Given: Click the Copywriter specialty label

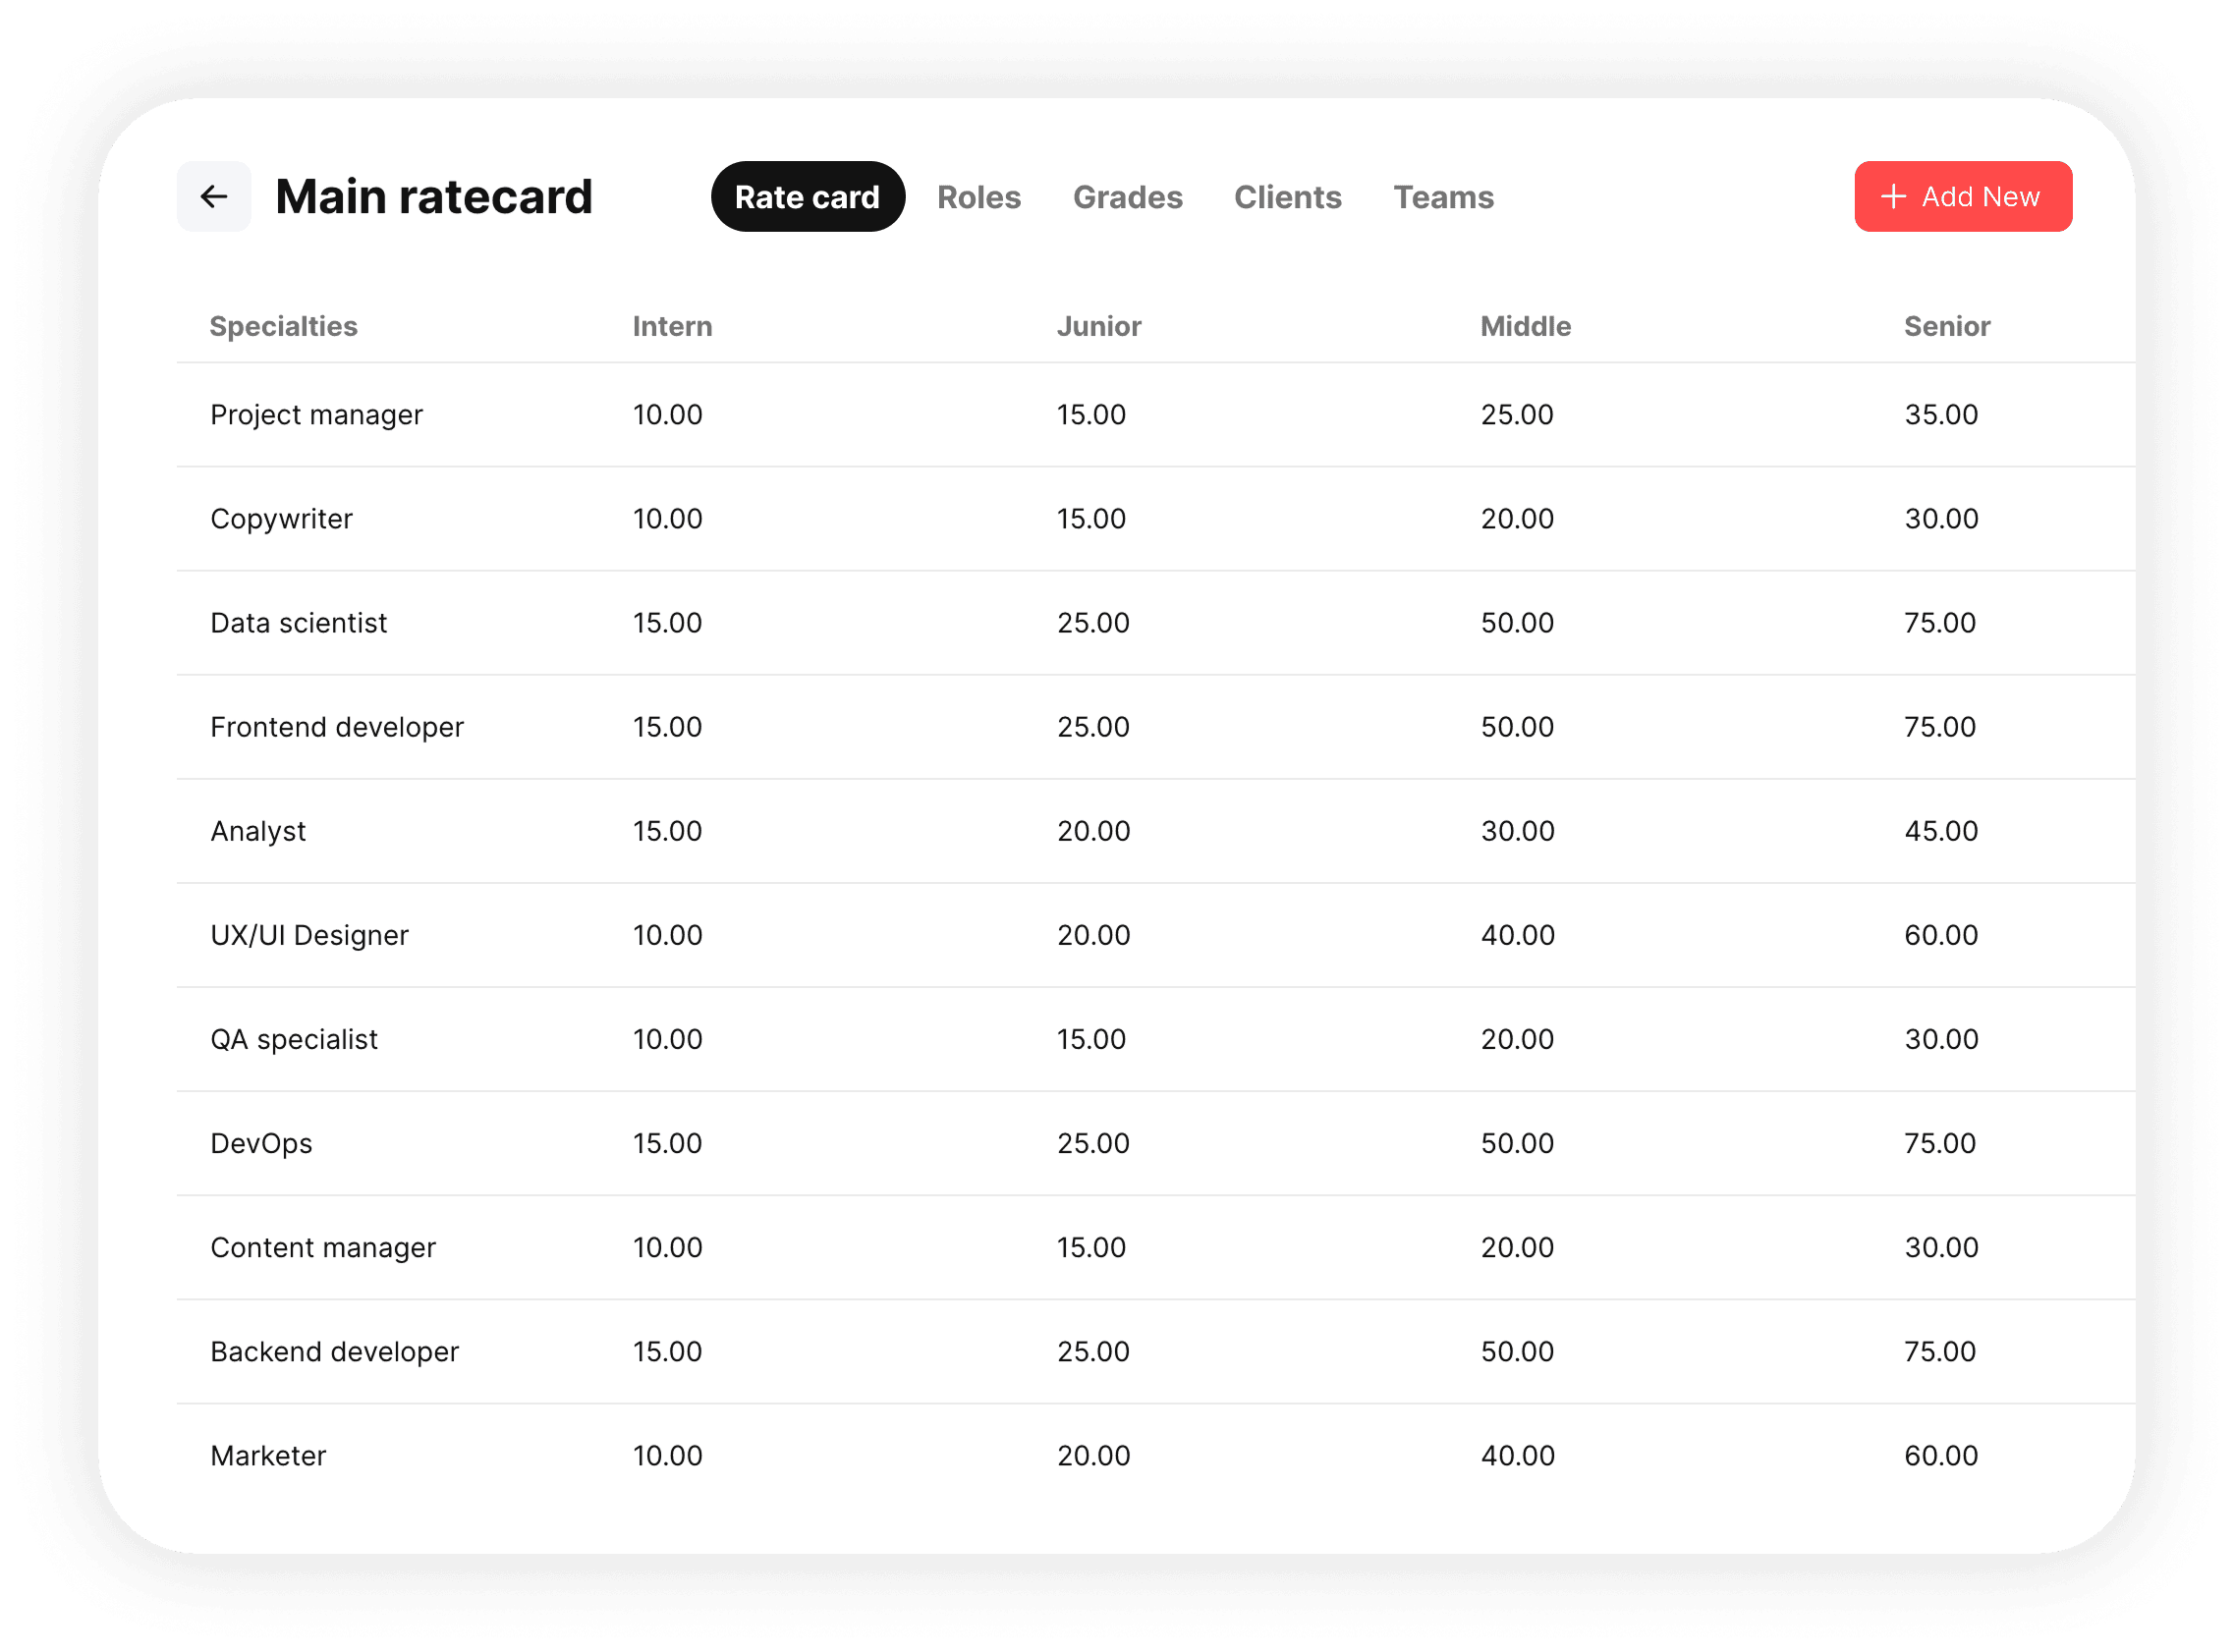Looking at the screenshot, I should [x=281, y=518].
